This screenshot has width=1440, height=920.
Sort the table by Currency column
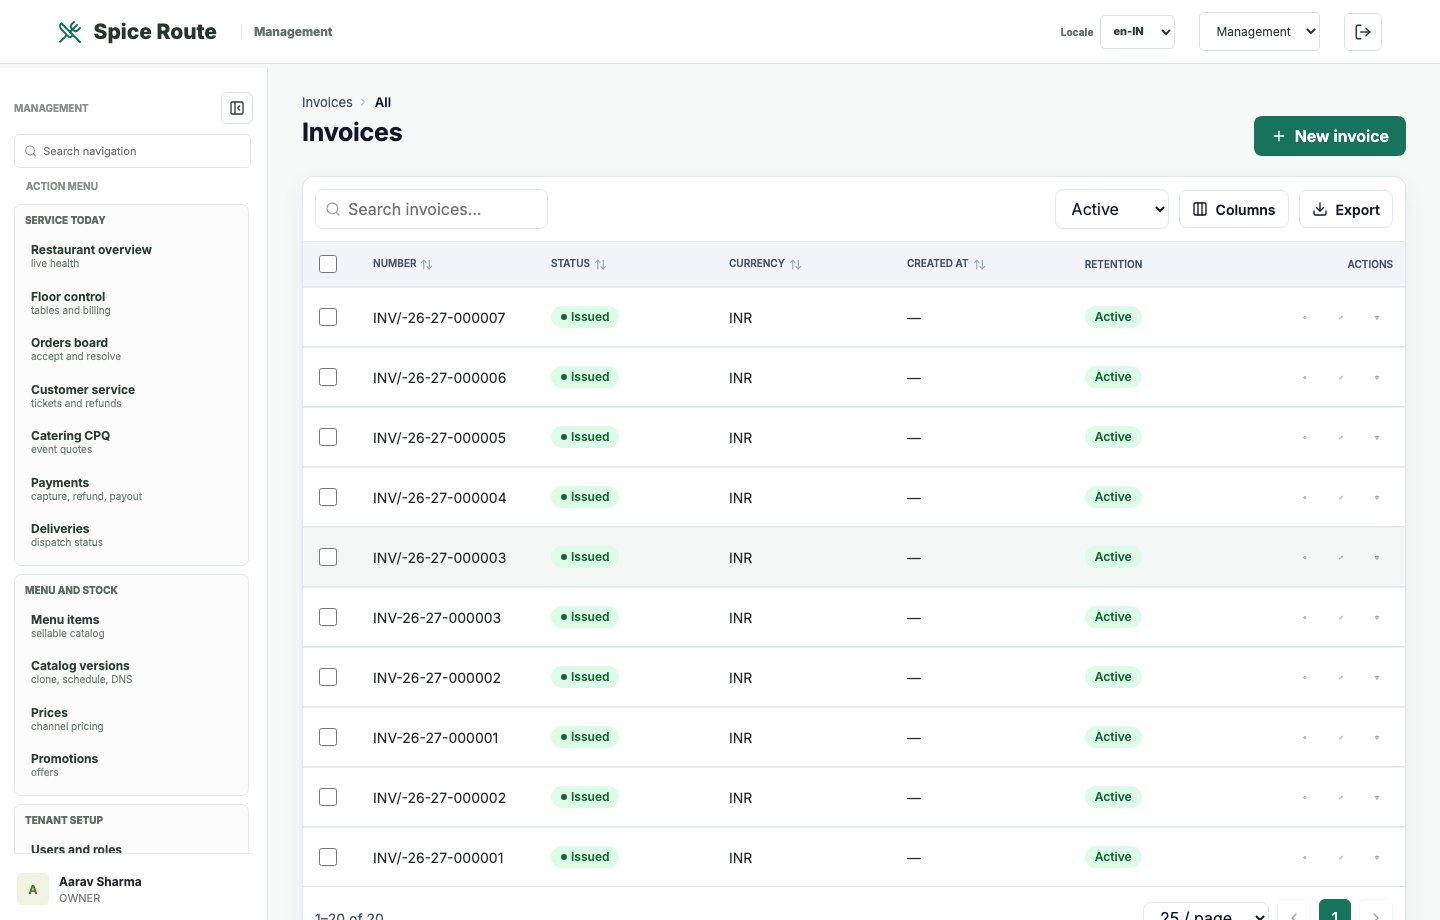pyautogui.click(x=765, y=264)
